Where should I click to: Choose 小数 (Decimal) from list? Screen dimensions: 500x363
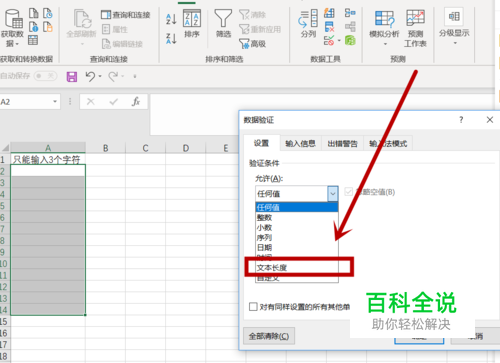tap(297, 227)
